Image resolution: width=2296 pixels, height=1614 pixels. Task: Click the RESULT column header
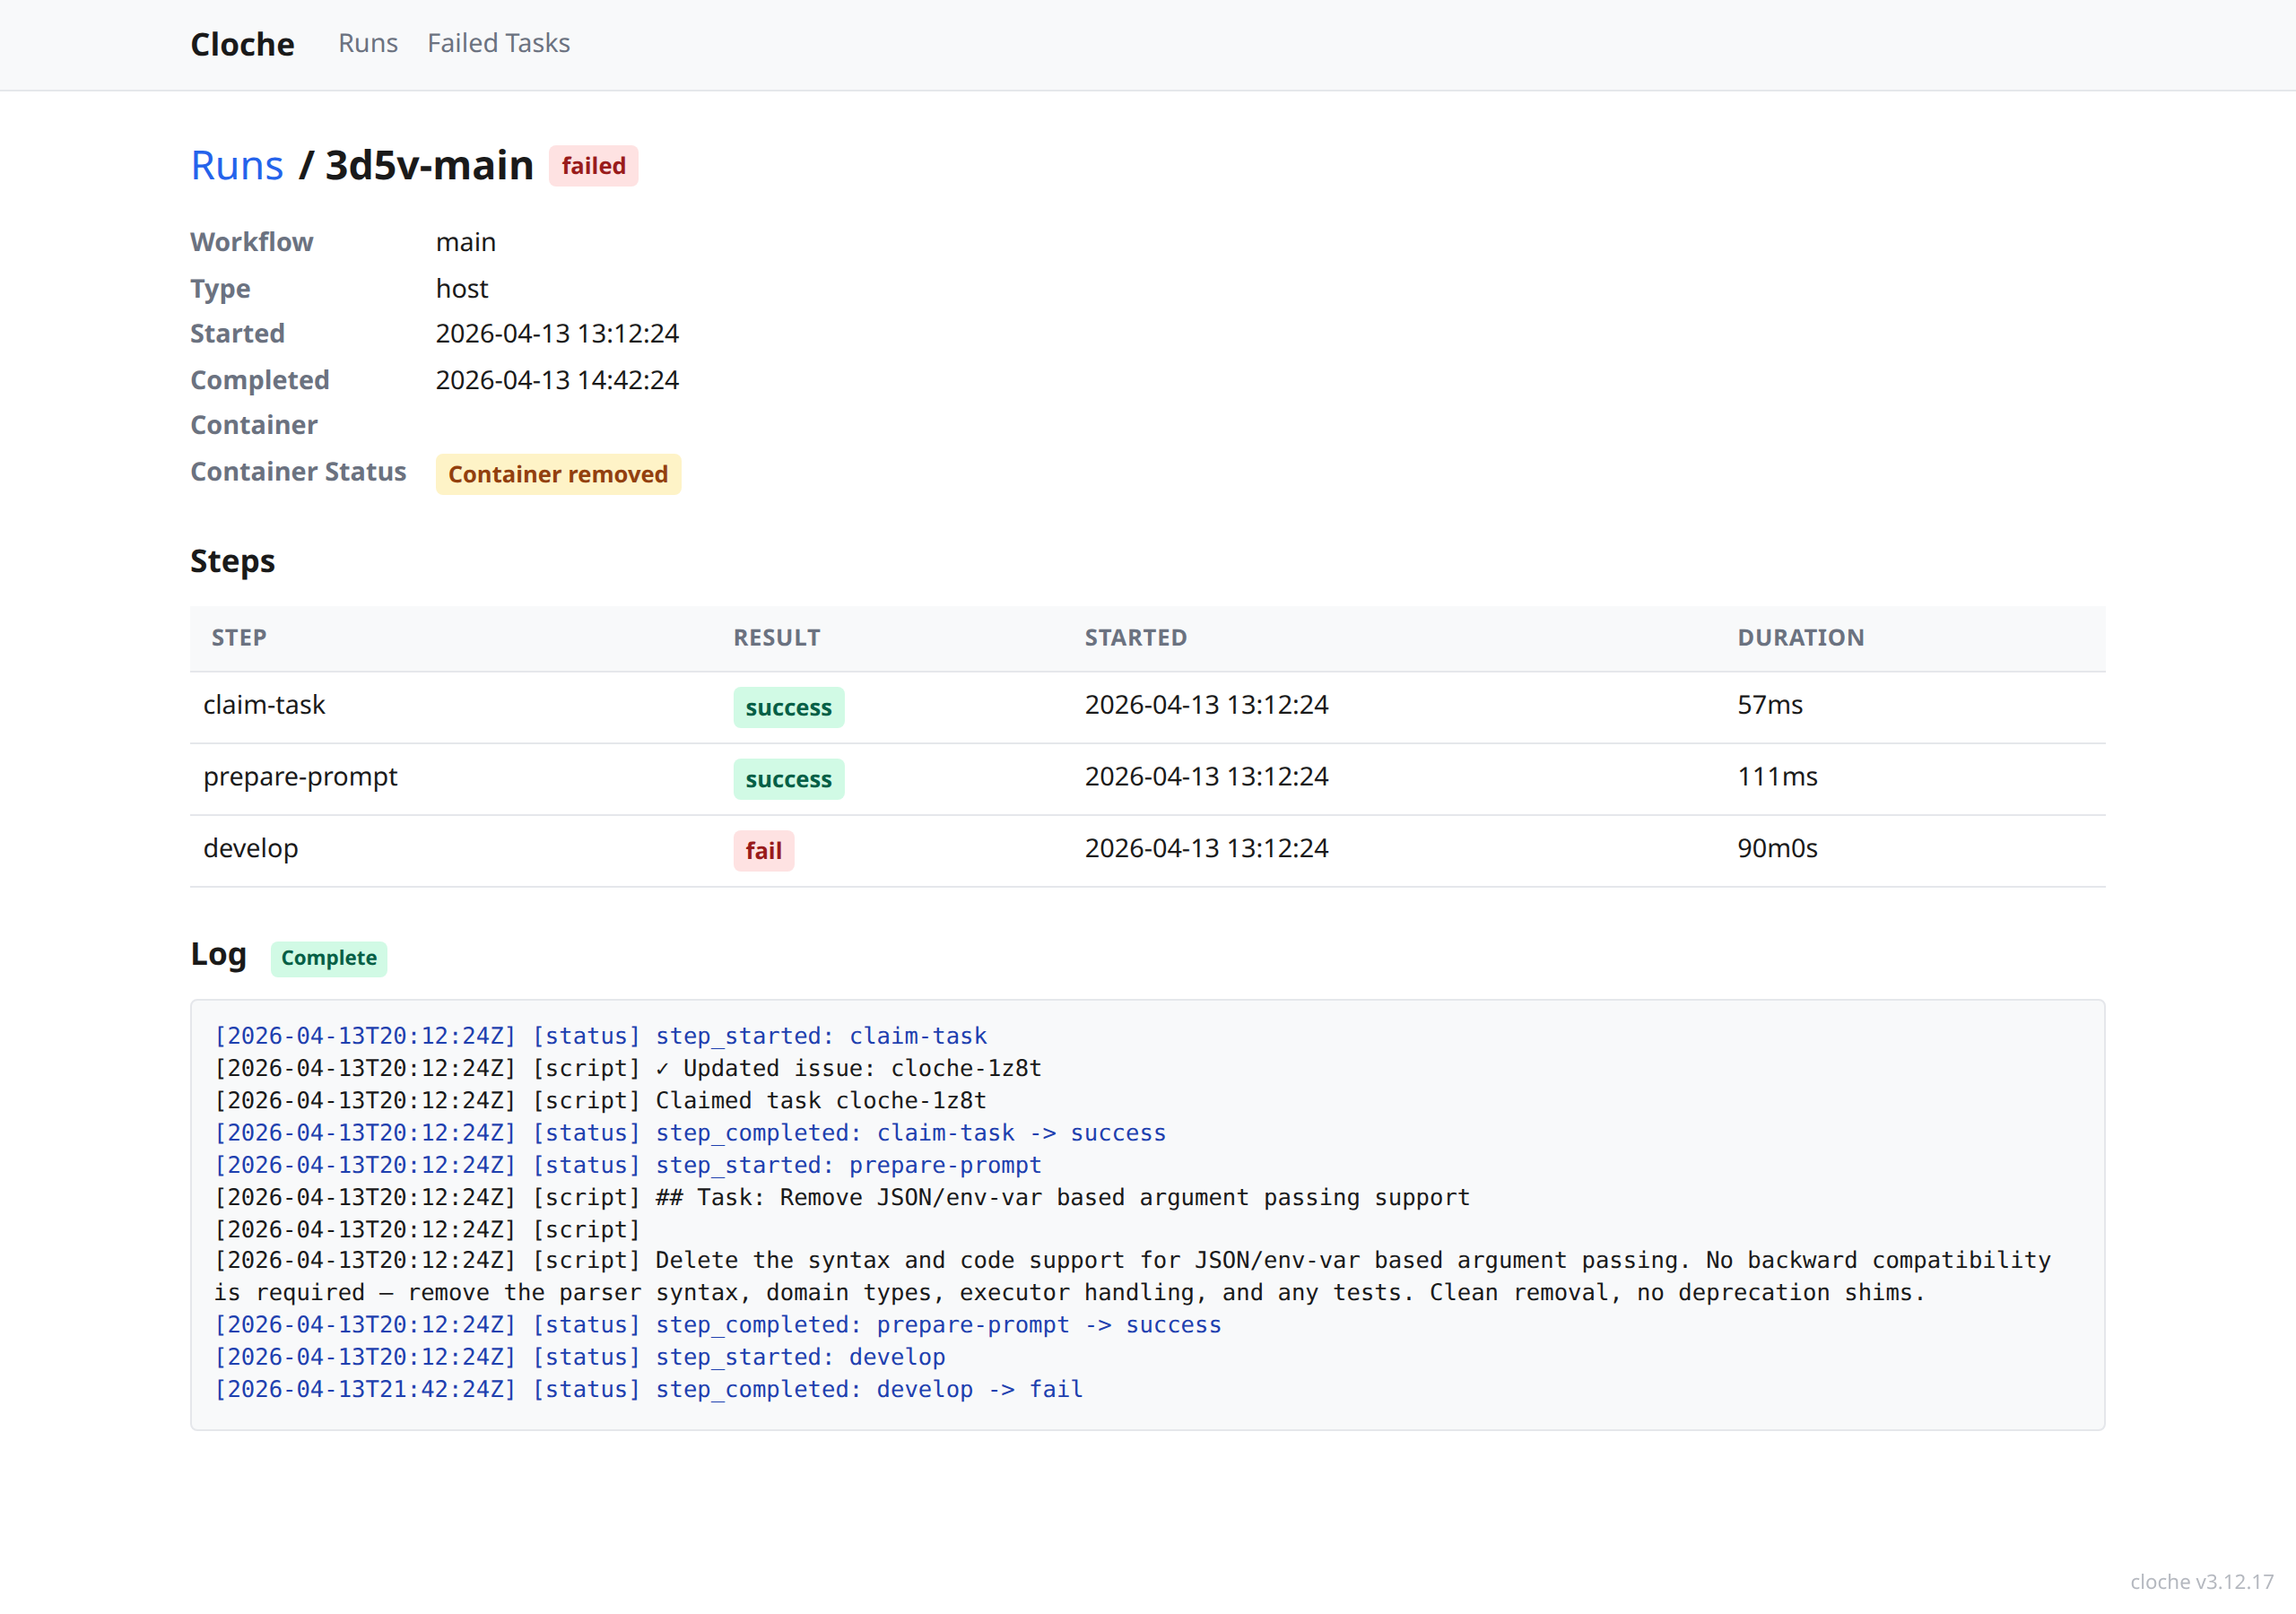click(776, 637)
